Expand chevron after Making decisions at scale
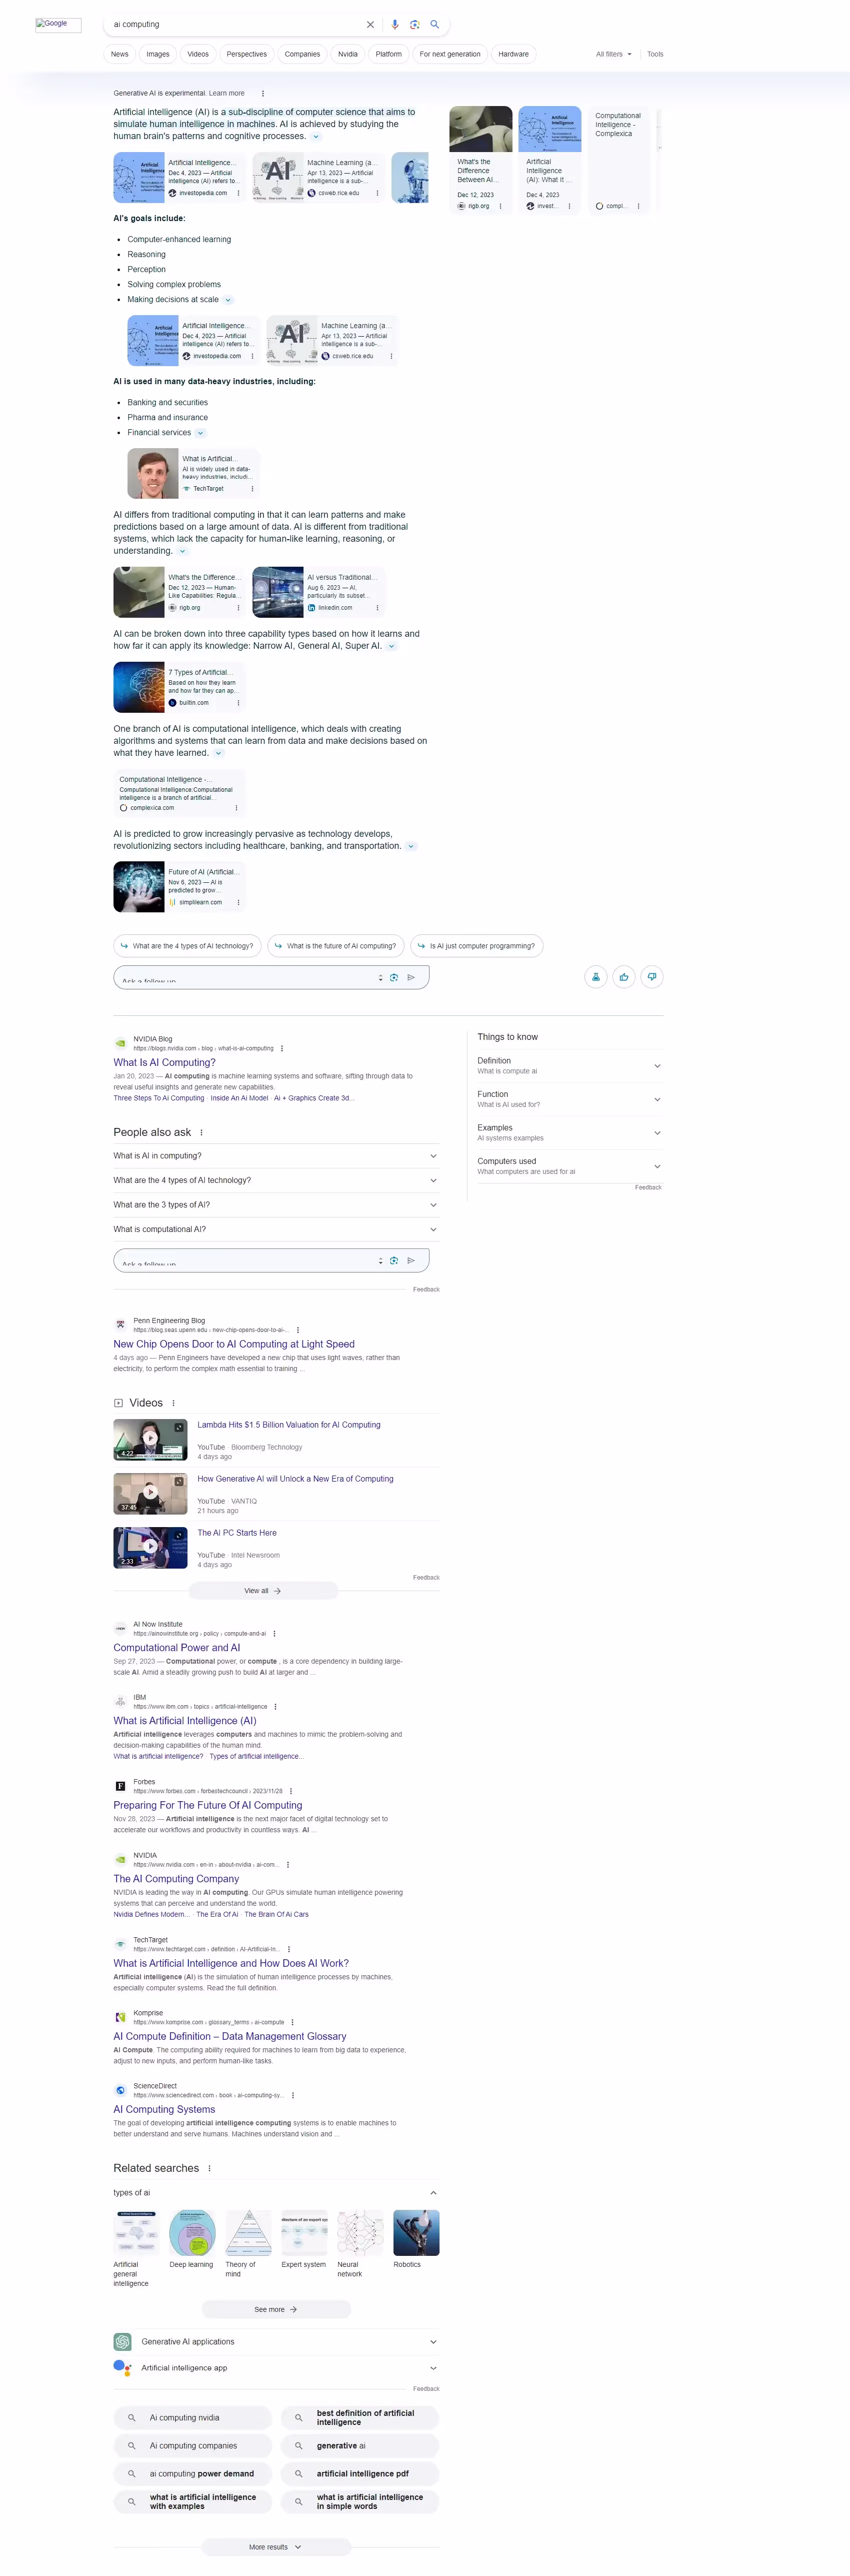 228,300
